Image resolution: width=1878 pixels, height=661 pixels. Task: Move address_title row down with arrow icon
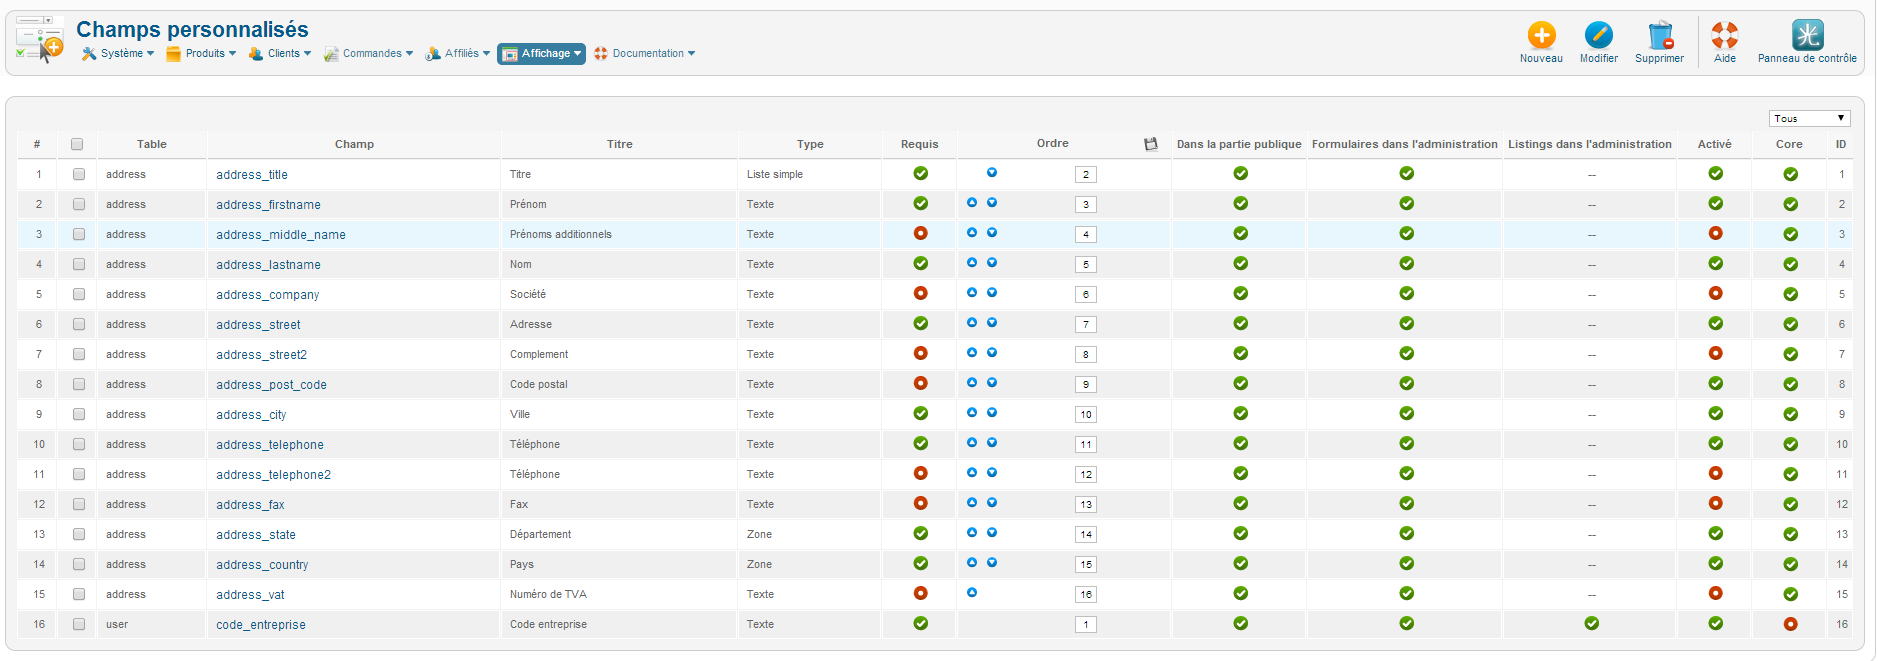coord(992,173)
